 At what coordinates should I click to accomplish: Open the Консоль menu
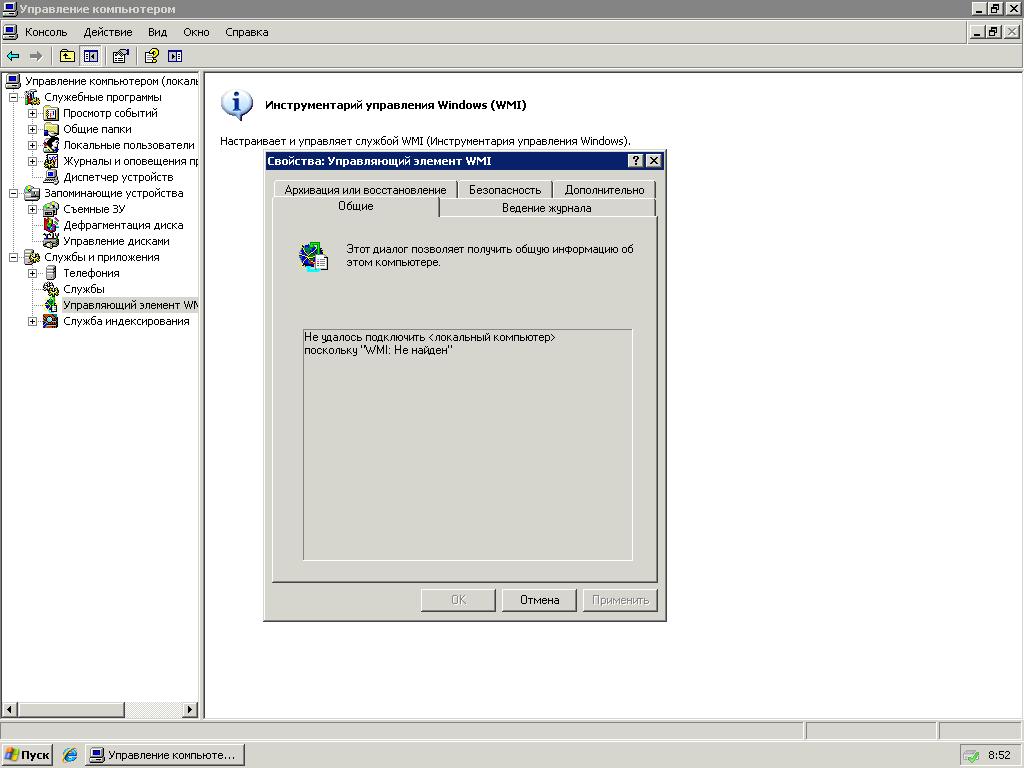pos(46,32)
